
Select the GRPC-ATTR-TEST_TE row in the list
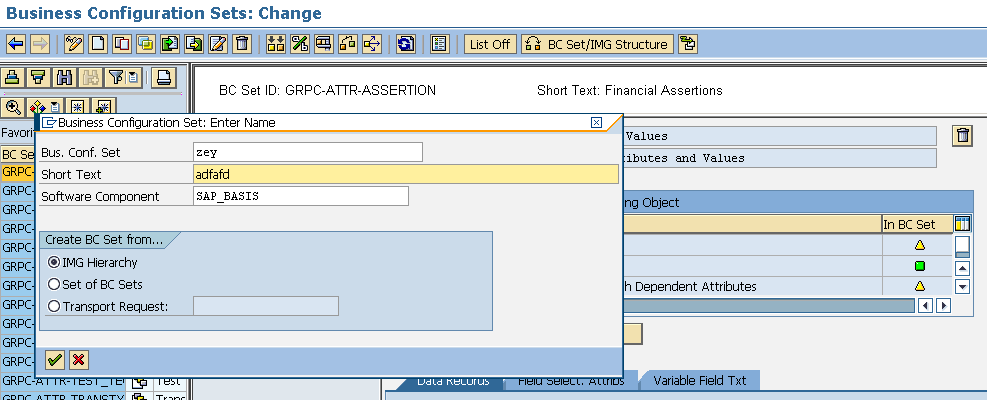[x=63, y=380]
